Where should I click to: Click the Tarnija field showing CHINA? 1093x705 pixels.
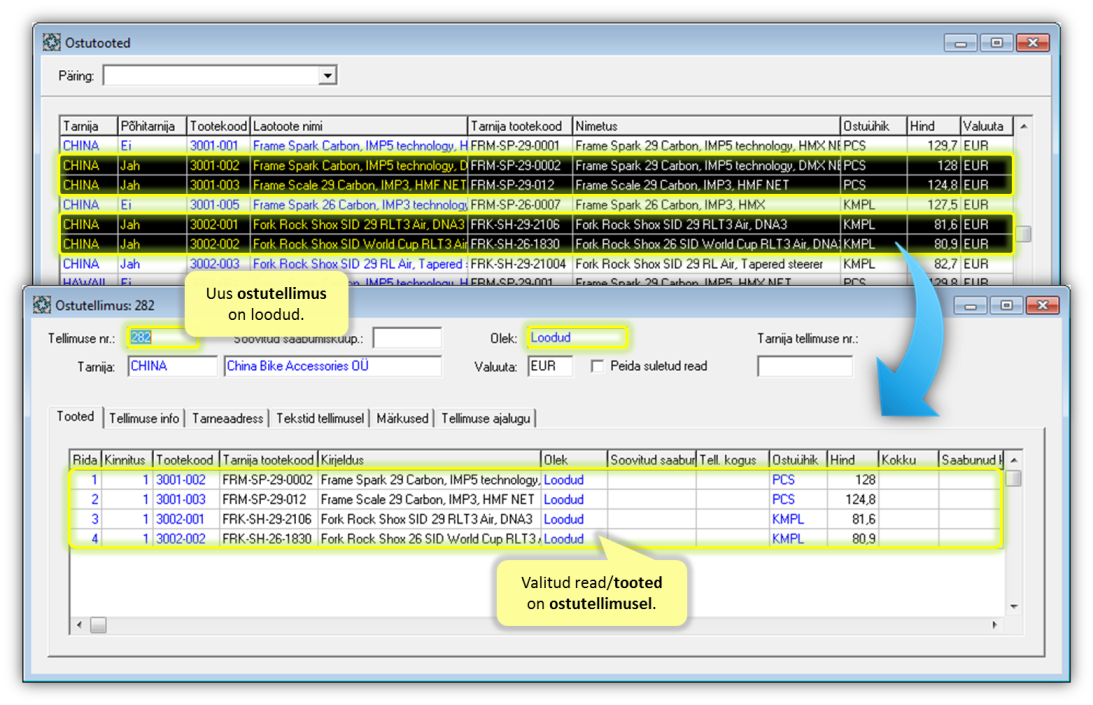172,366
